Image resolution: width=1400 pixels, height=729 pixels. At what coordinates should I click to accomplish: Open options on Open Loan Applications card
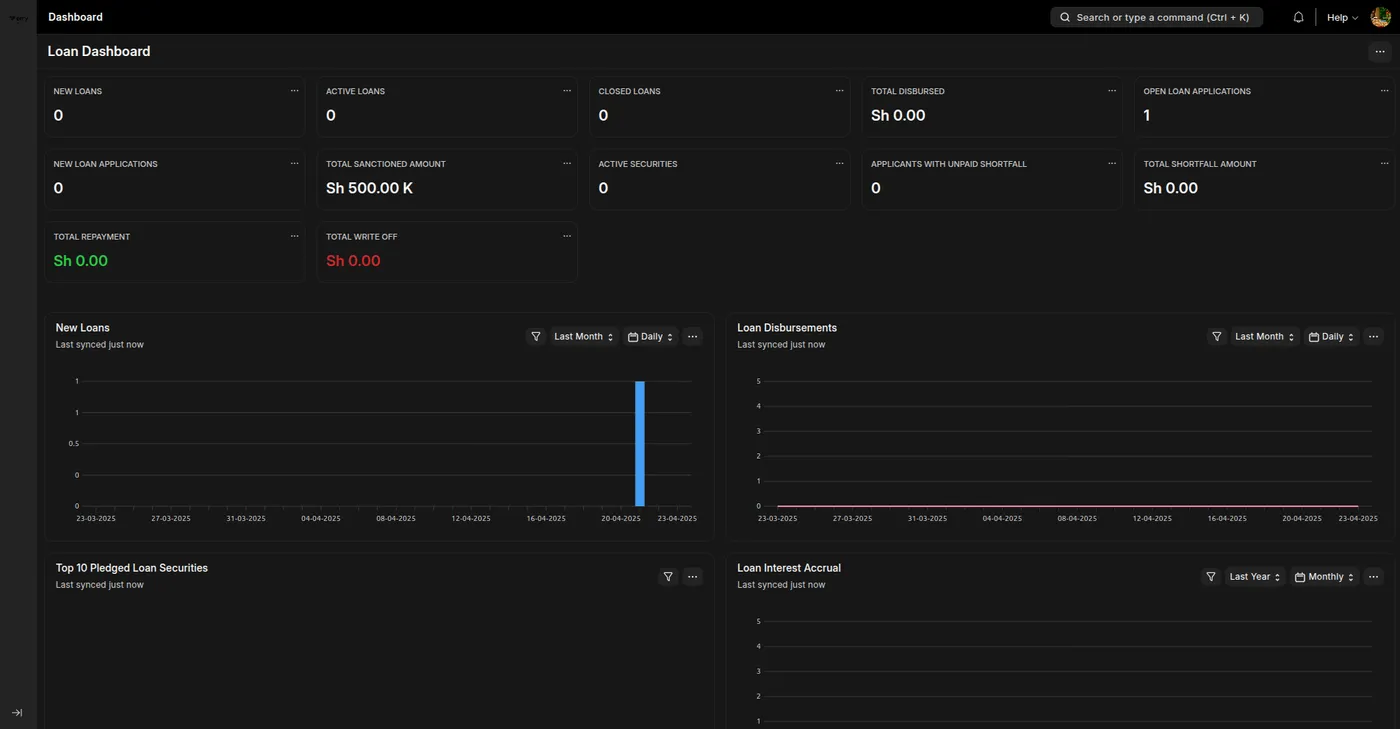(x=1385, y=91)
